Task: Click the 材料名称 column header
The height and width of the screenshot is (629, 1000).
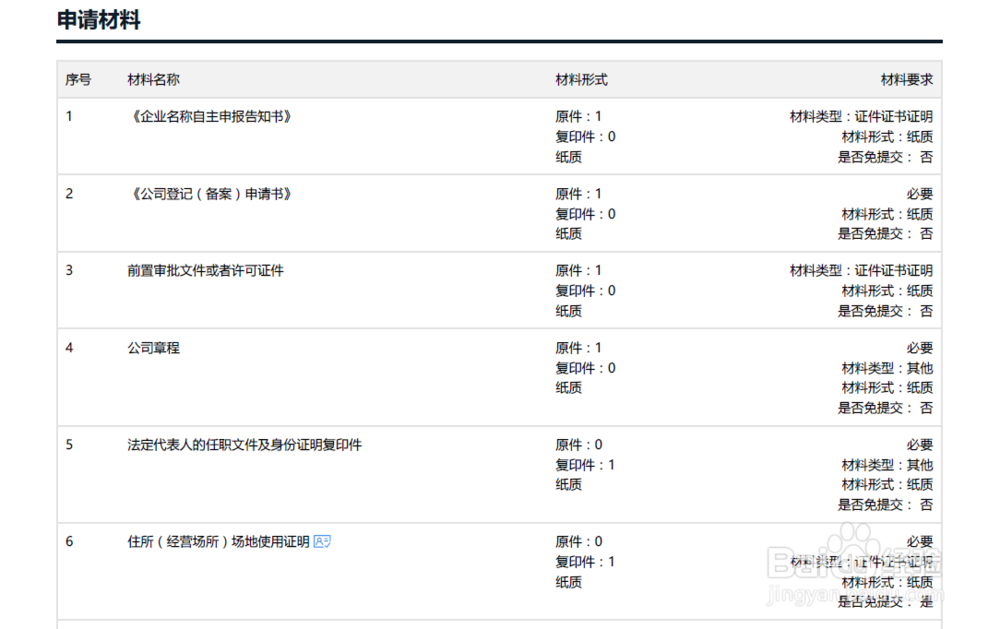Action: [x=153, y=79]
